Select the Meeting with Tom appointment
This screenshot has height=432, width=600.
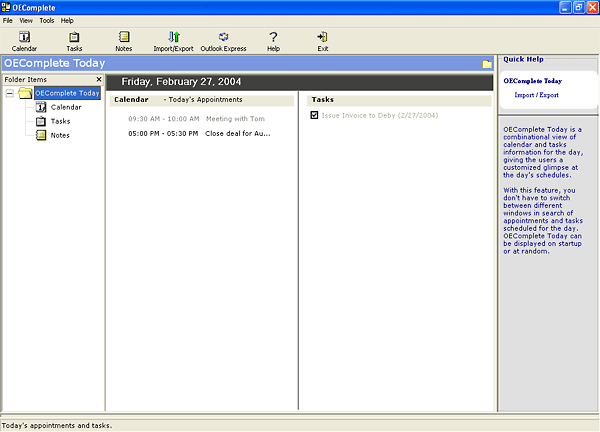pos(235,119)
